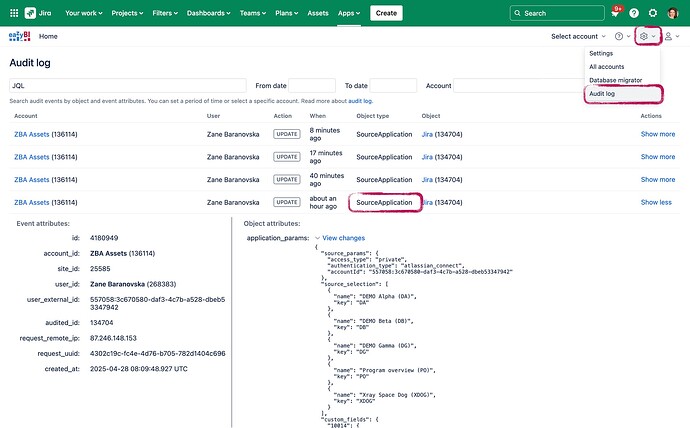Click Show less on the expanded event

[656, 202]
